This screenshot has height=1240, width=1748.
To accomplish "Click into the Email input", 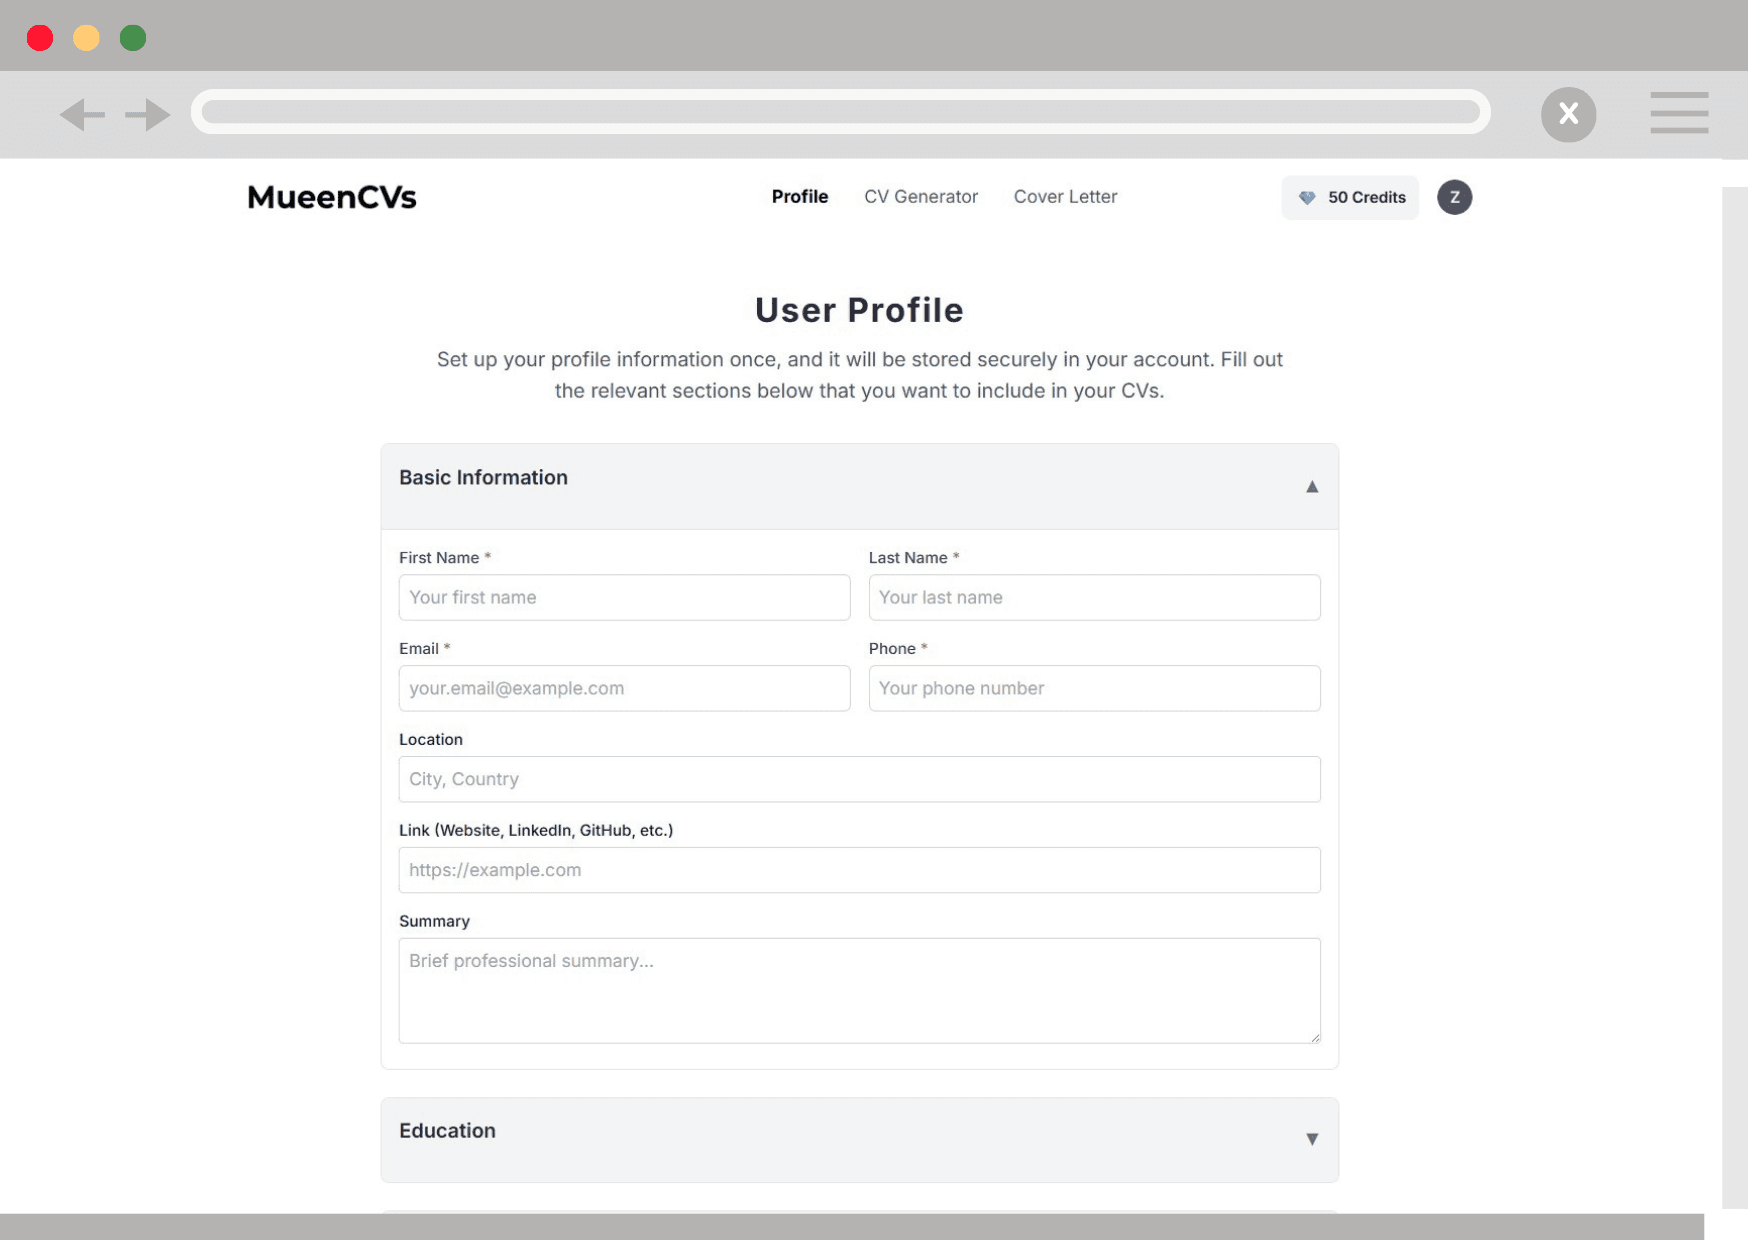I will click(624, 688).
